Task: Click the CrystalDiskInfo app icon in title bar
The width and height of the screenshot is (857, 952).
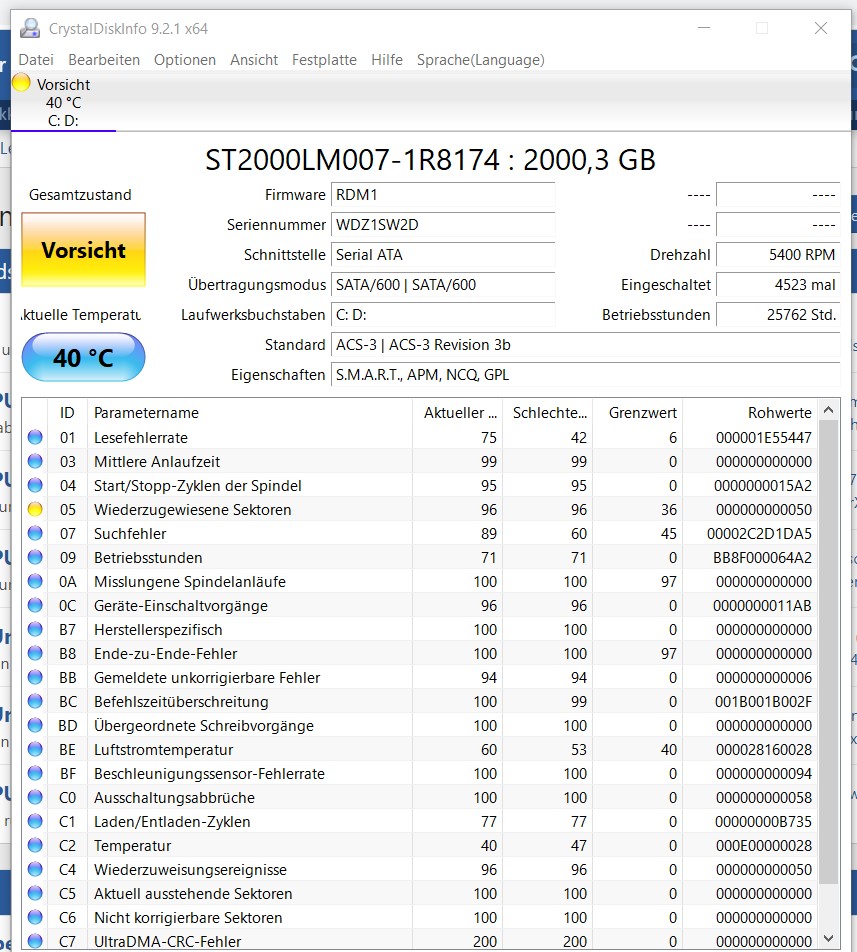Action: (x=29, y=29)
